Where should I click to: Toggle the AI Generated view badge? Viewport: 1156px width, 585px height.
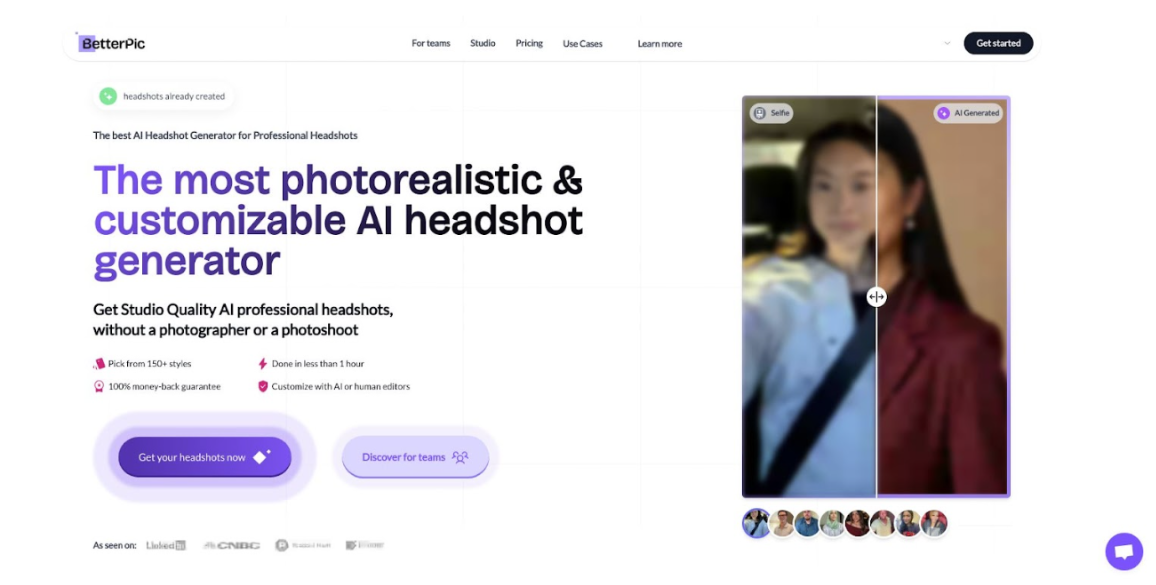(966, 113)
